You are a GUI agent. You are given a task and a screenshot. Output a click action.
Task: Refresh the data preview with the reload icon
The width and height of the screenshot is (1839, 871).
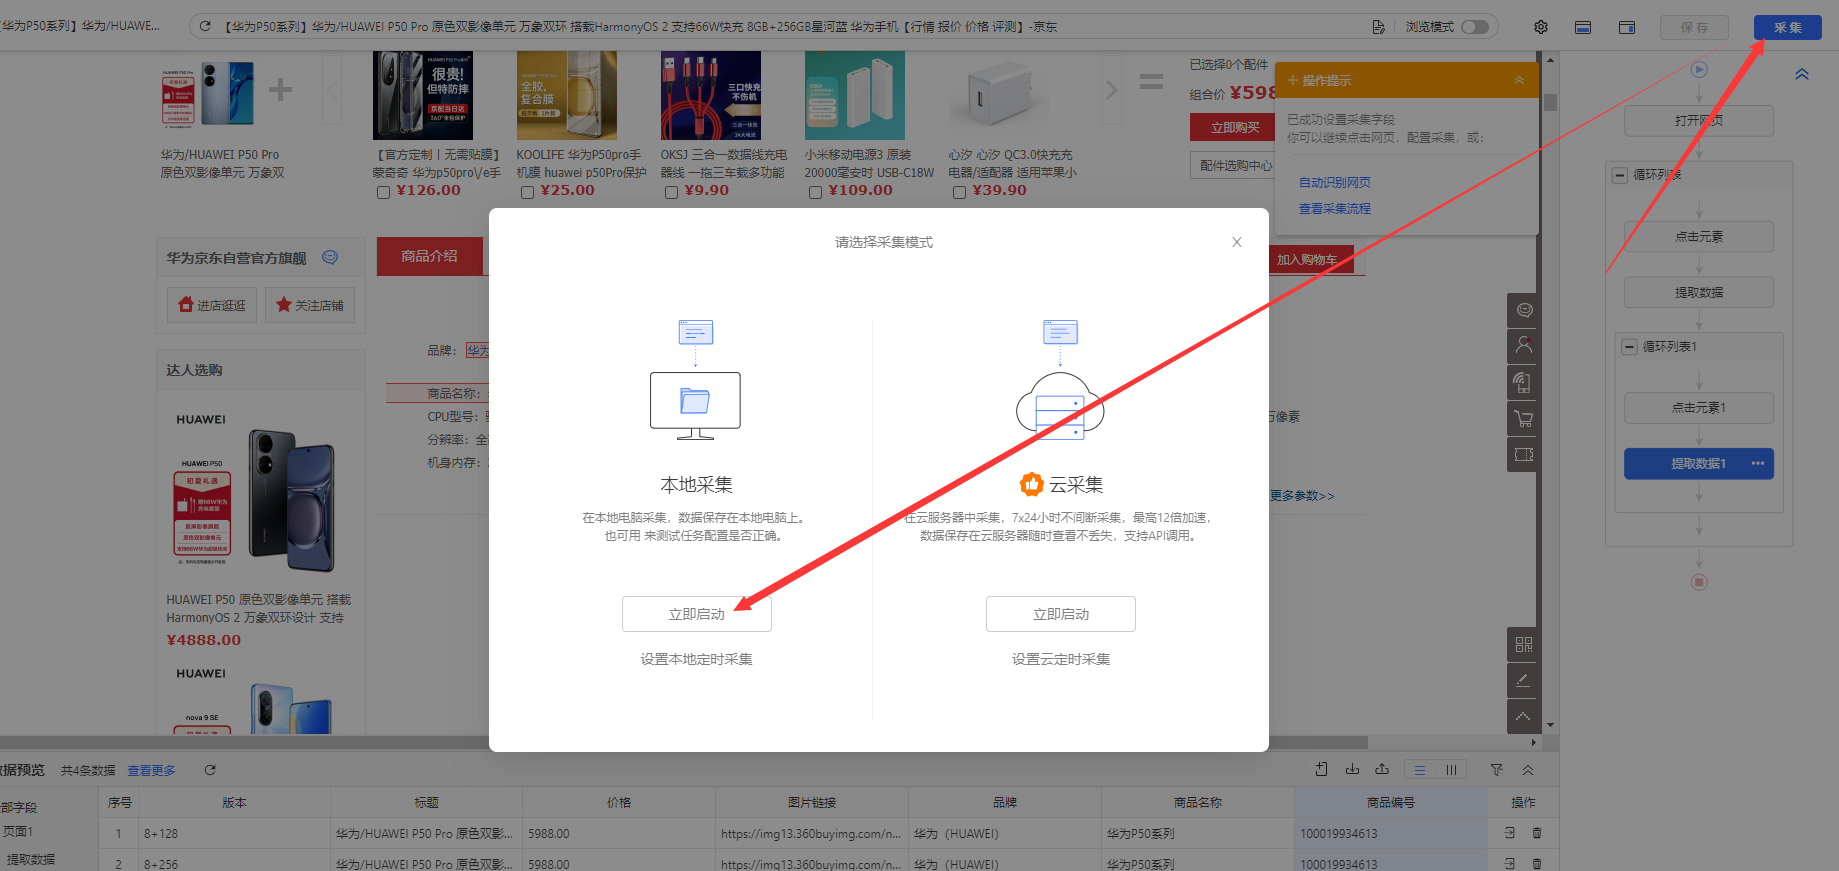click(210, 770)
